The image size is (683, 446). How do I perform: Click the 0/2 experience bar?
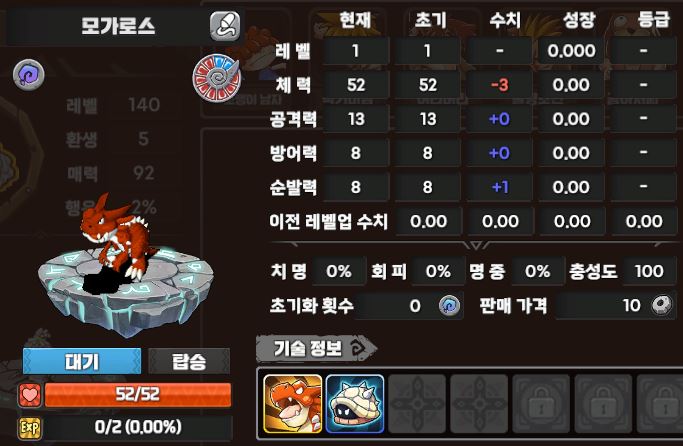pyautogui.click(x=138, y=428)
